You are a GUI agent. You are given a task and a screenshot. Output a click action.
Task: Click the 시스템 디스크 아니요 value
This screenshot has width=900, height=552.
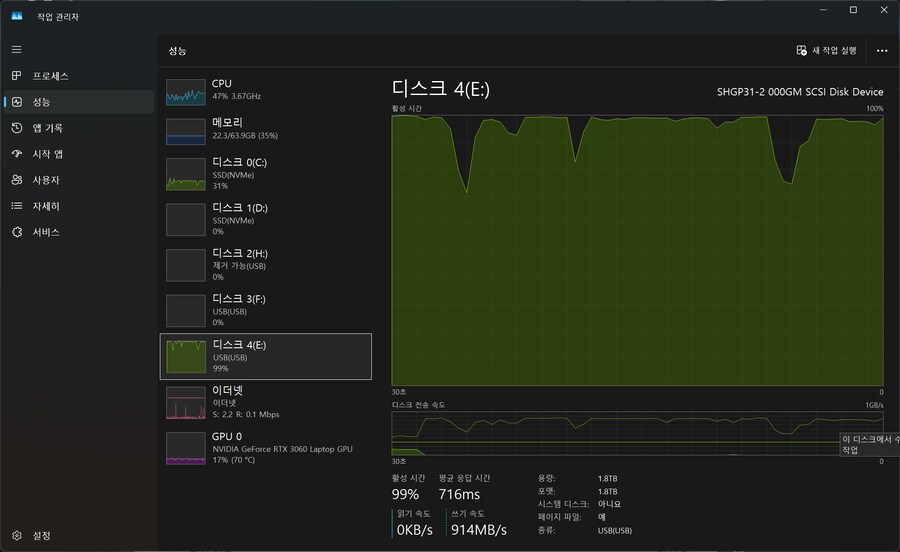609,504
